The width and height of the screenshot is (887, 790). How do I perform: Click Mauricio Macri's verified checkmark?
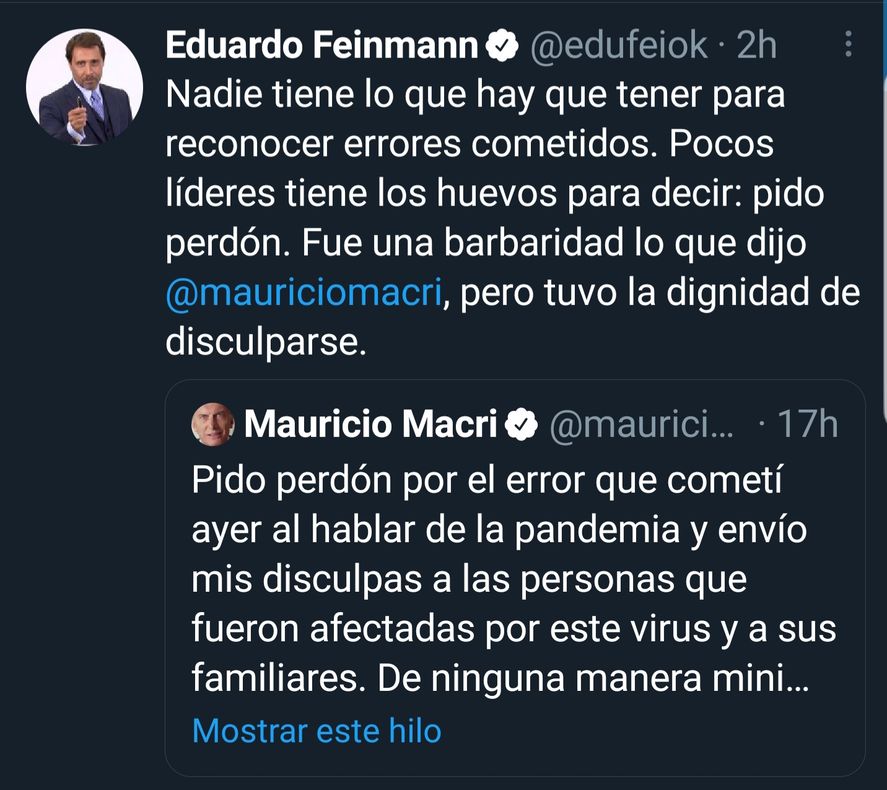pos(521,423)
